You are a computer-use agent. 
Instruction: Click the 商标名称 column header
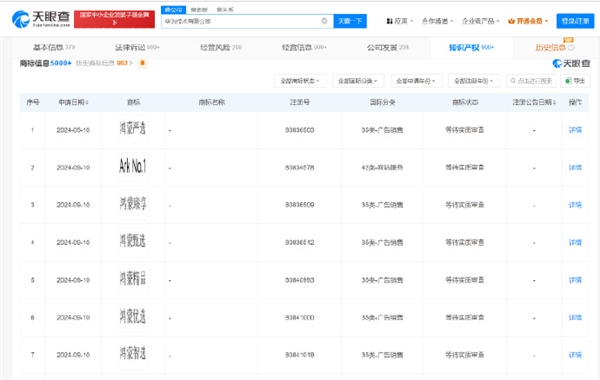click(212, 102)
